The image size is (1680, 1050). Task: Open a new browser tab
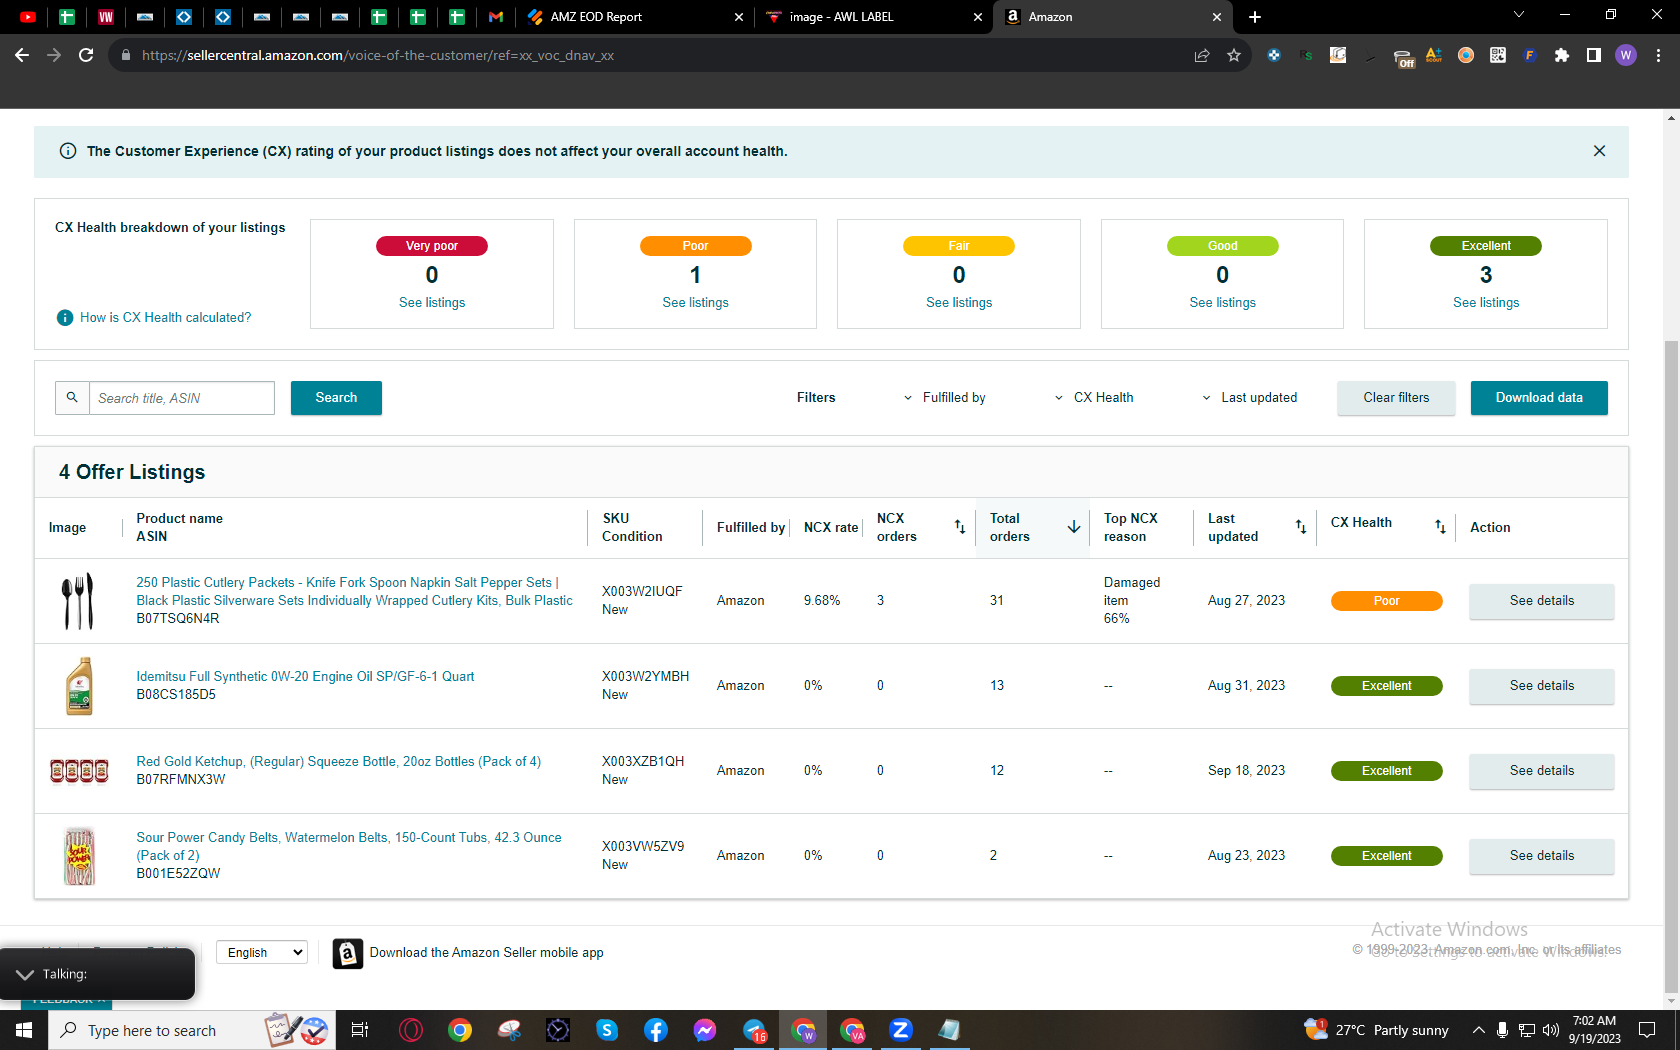(x=1255, y=17)
